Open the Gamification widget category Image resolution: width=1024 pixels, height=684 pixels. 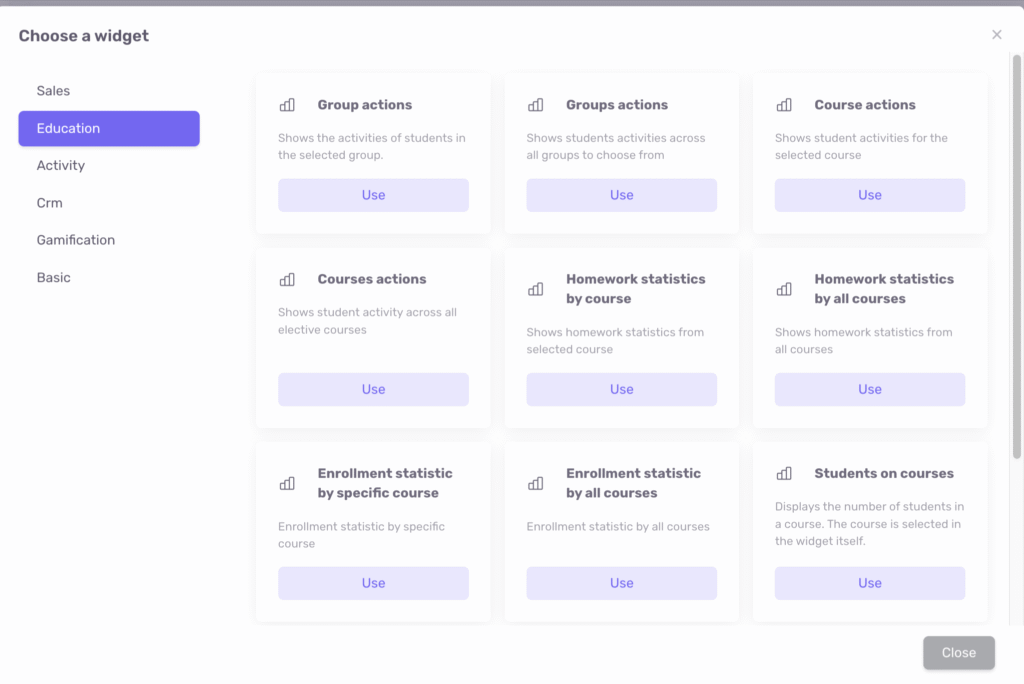(76, 240)
